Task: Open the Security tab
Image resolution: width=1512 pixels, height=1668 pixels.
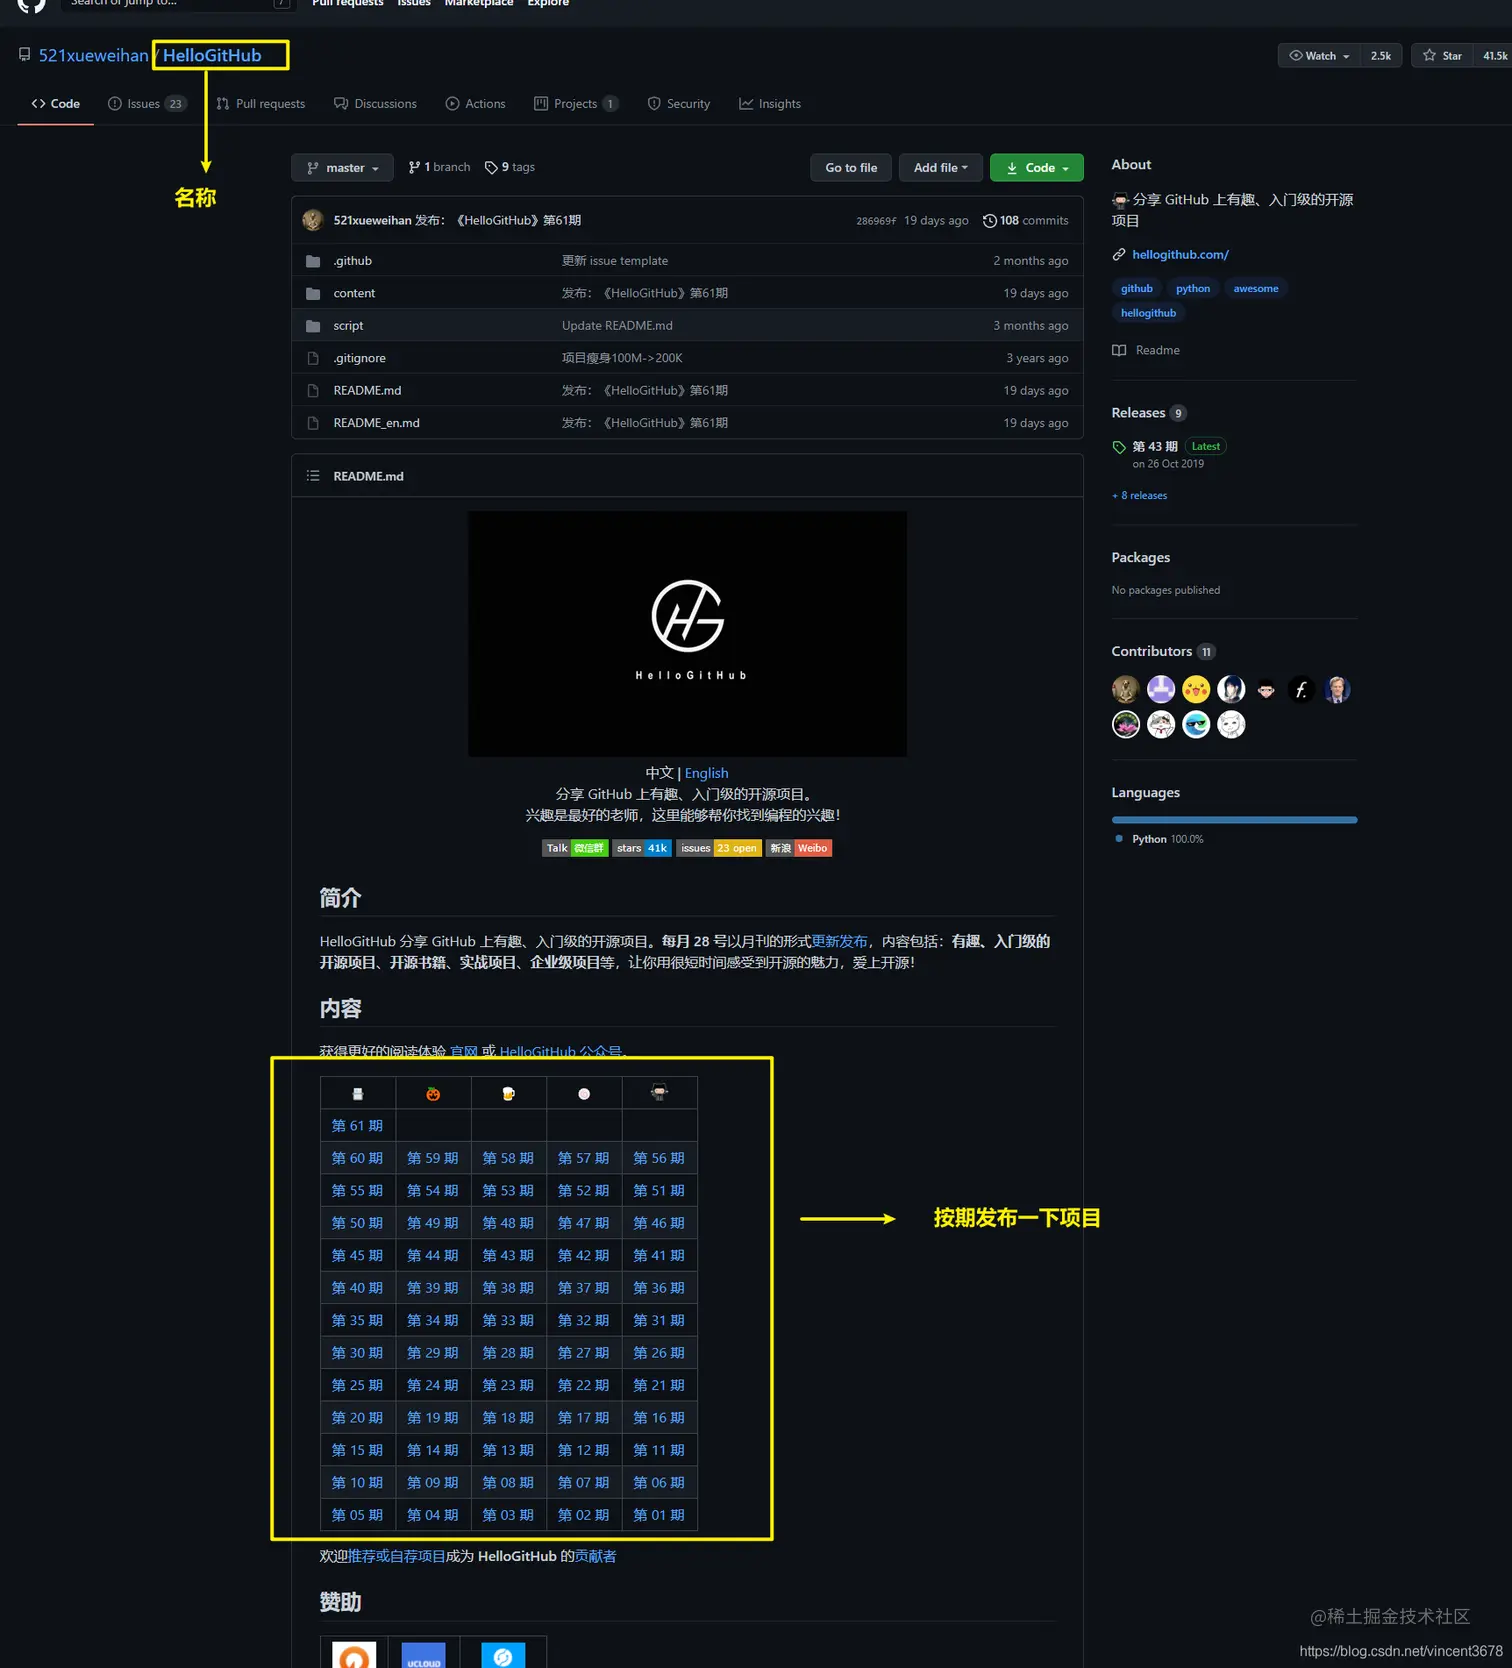Action: tap(679, 104)
